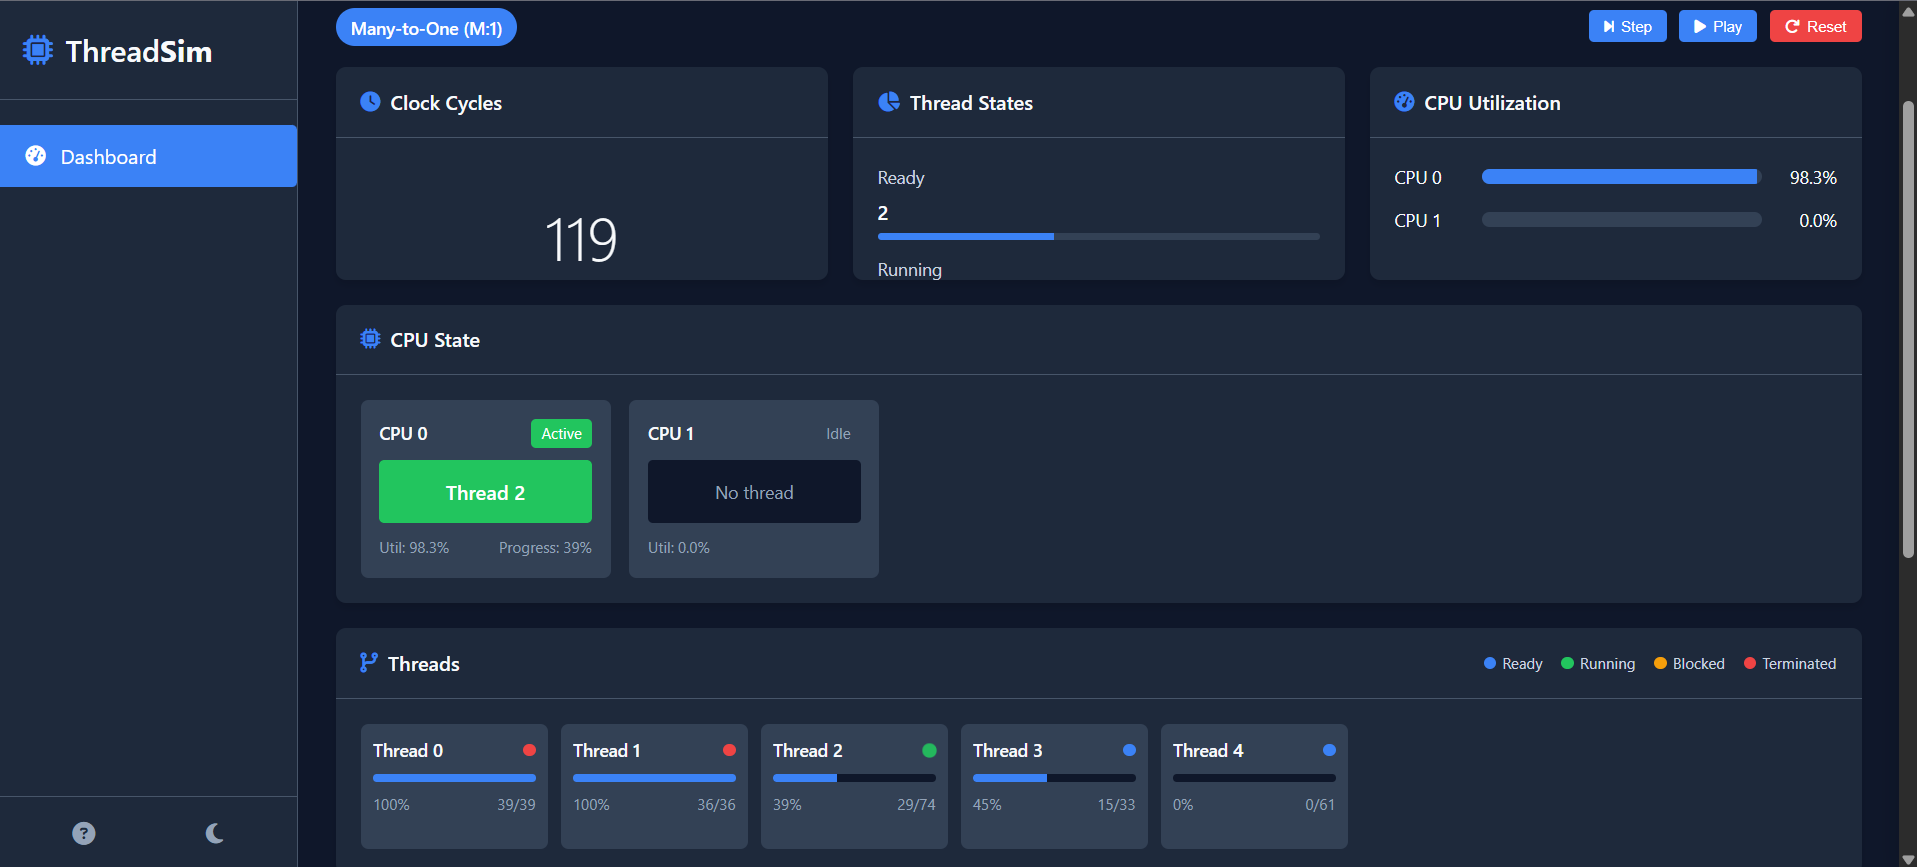The image size is (1917, 867).
Task: Click the Active badge on CPU 0
Action: (x=561, y=433)
